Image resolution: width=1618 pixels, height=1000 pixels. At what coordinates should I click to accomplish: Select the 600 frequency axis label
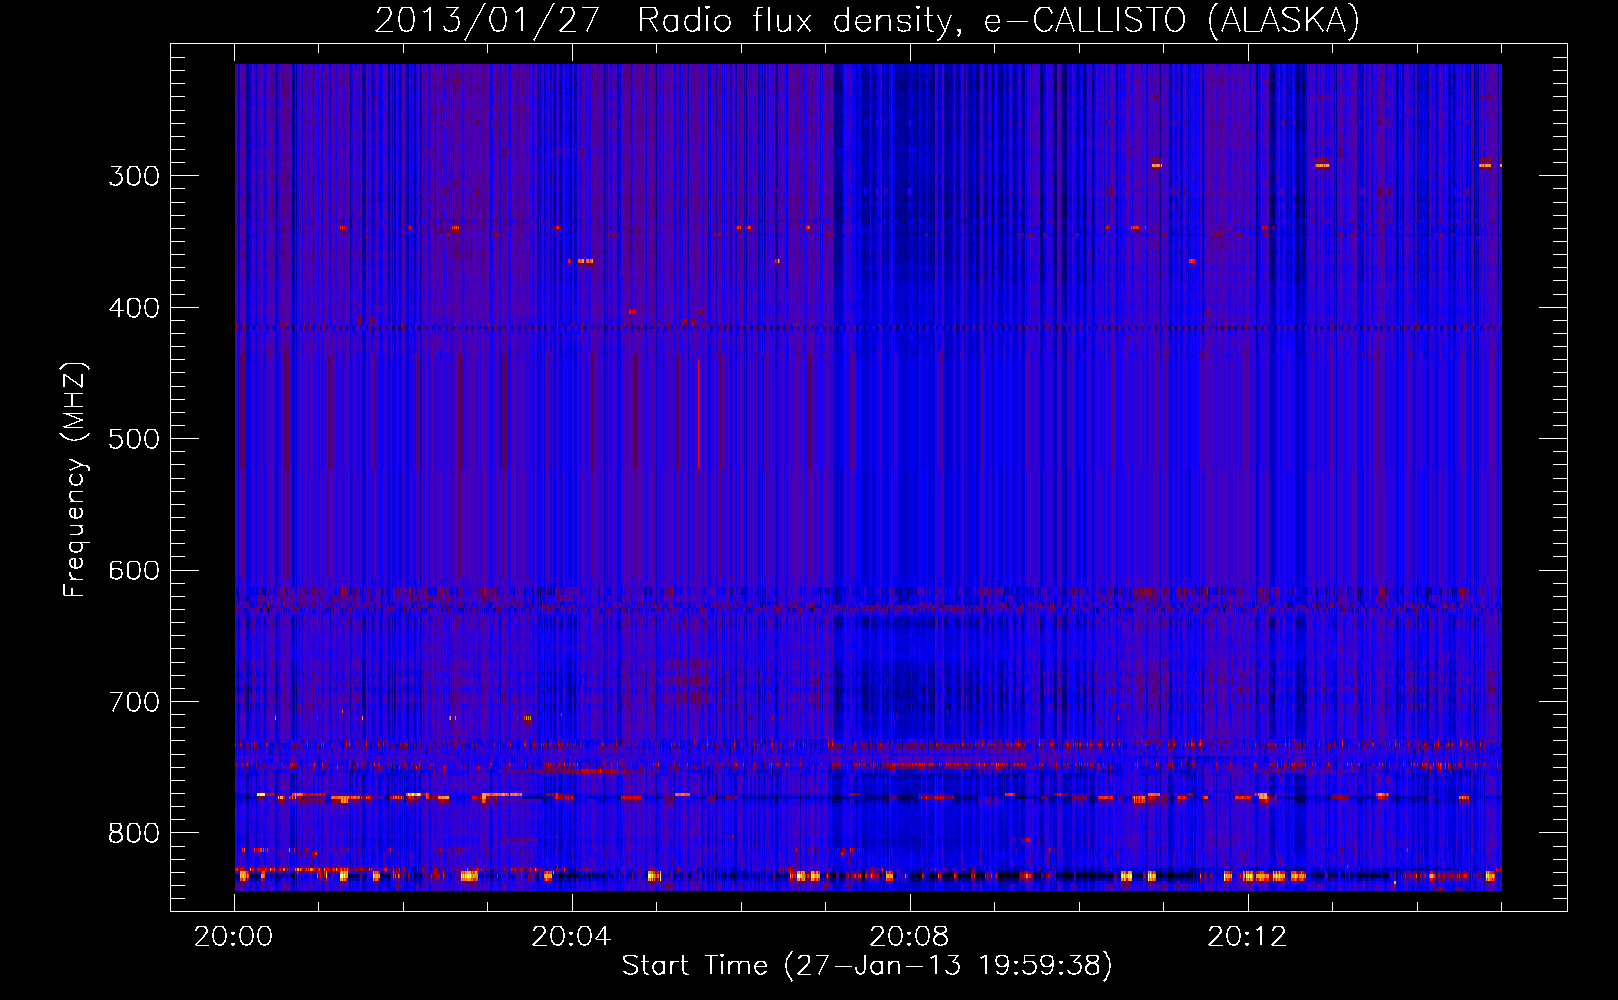tap(134, 571)
